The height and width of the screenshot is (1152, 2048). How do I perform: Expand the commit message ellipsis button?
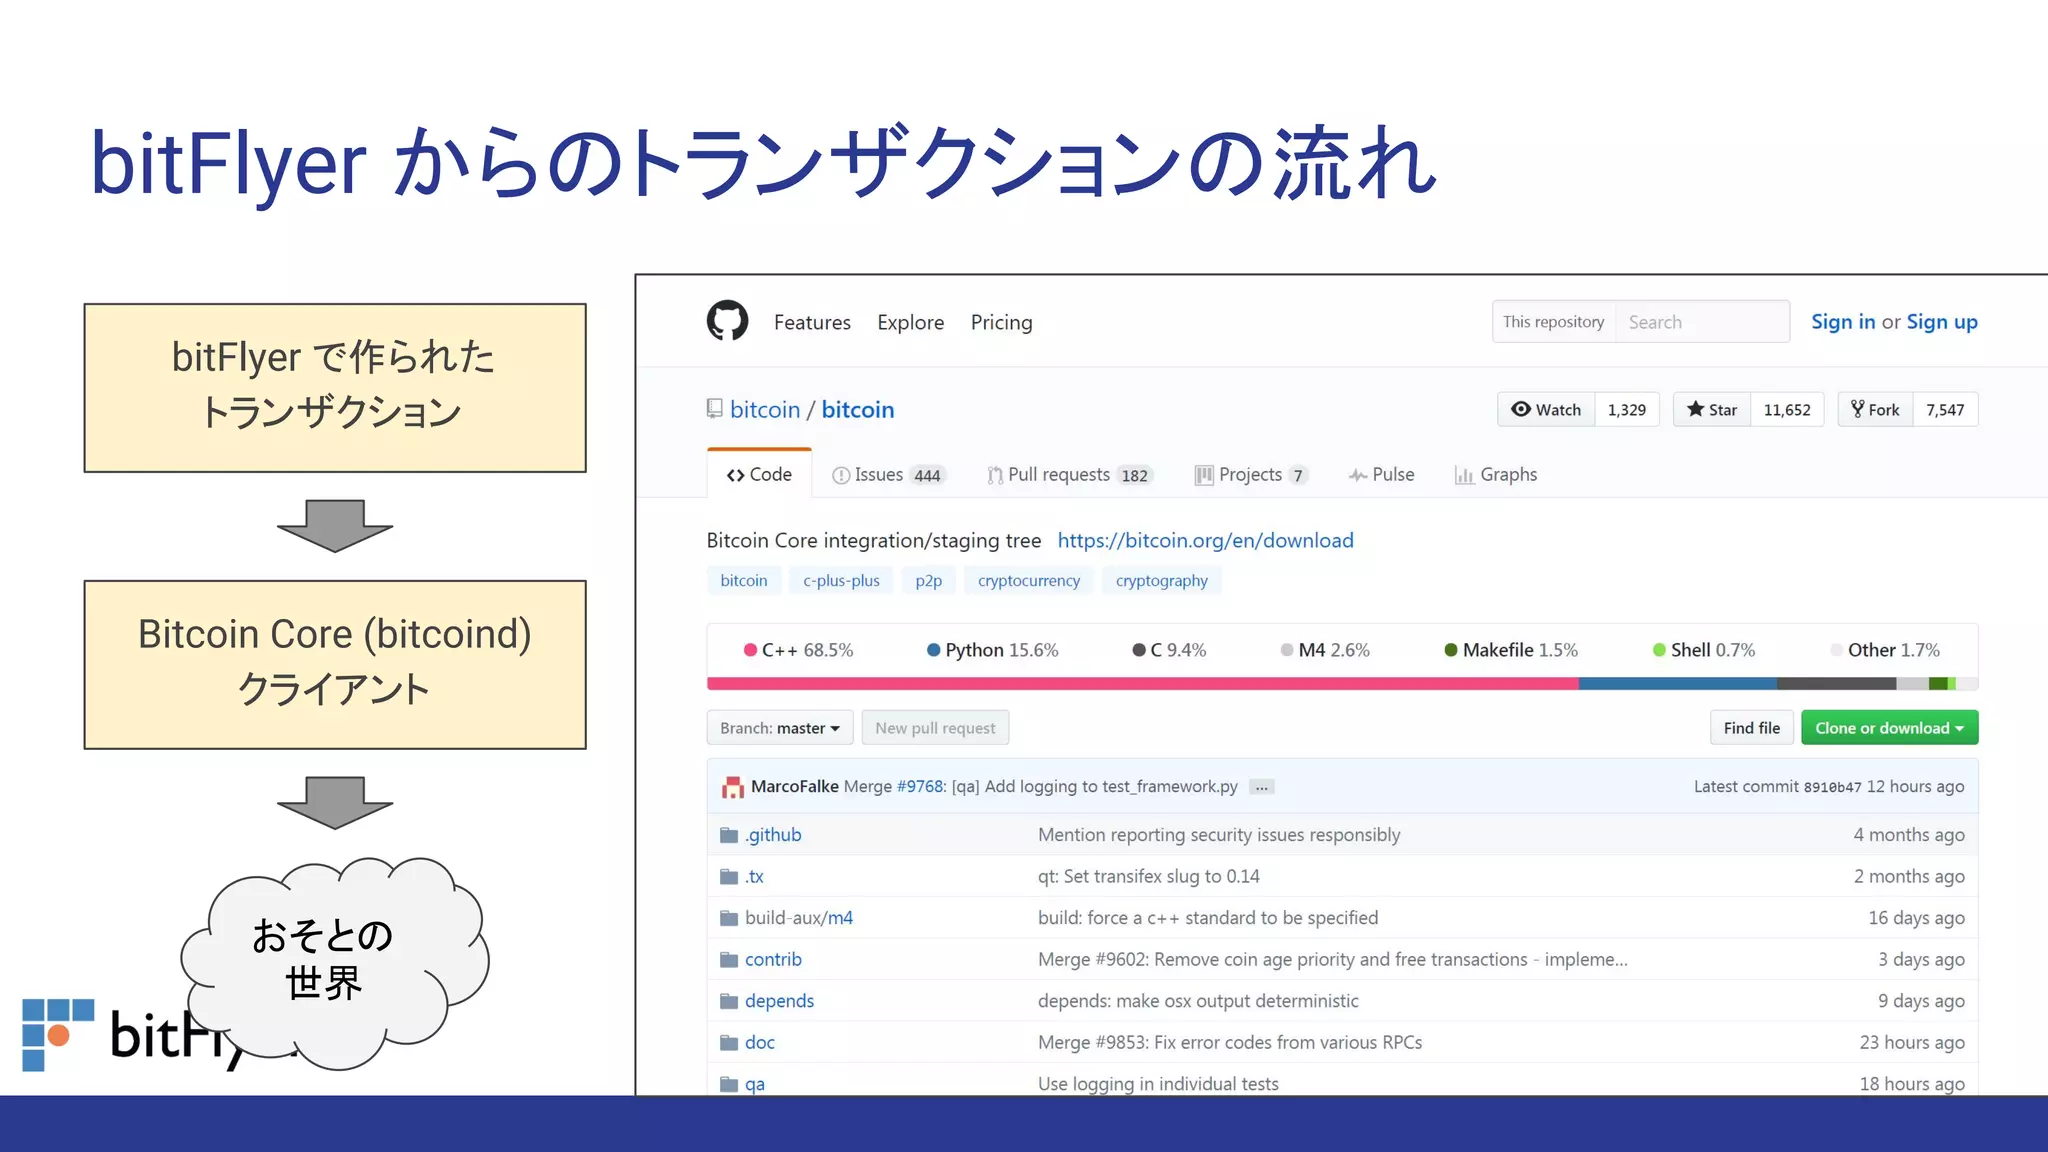[x=1262, y=787]
